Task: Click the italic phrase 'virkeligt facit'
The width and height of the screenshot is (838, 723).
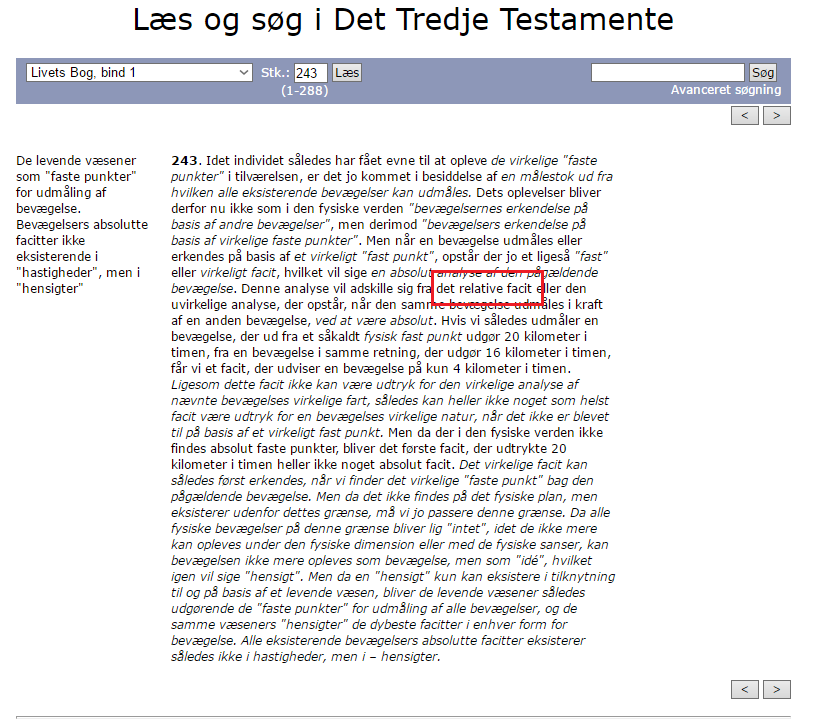Action: (238, 273)
